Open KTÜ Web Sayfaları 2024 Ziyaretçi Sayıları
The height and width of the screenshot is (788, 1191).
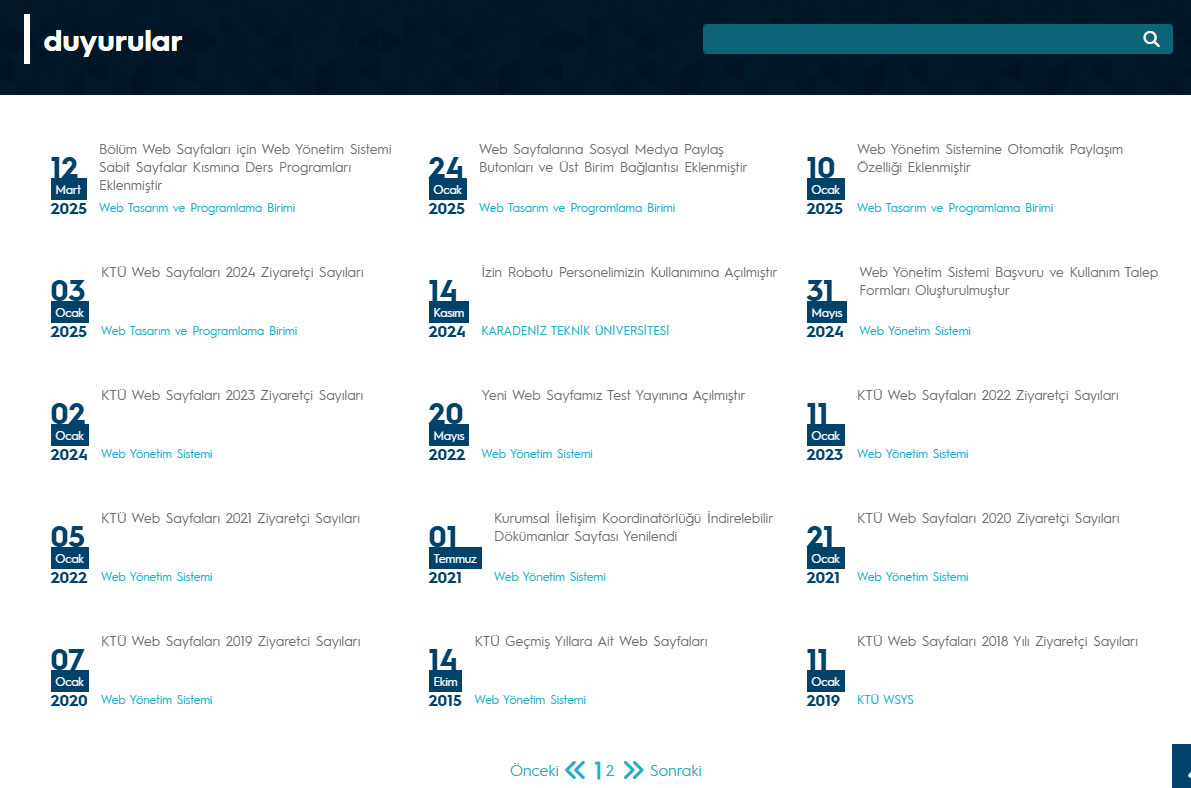point(232,273)
